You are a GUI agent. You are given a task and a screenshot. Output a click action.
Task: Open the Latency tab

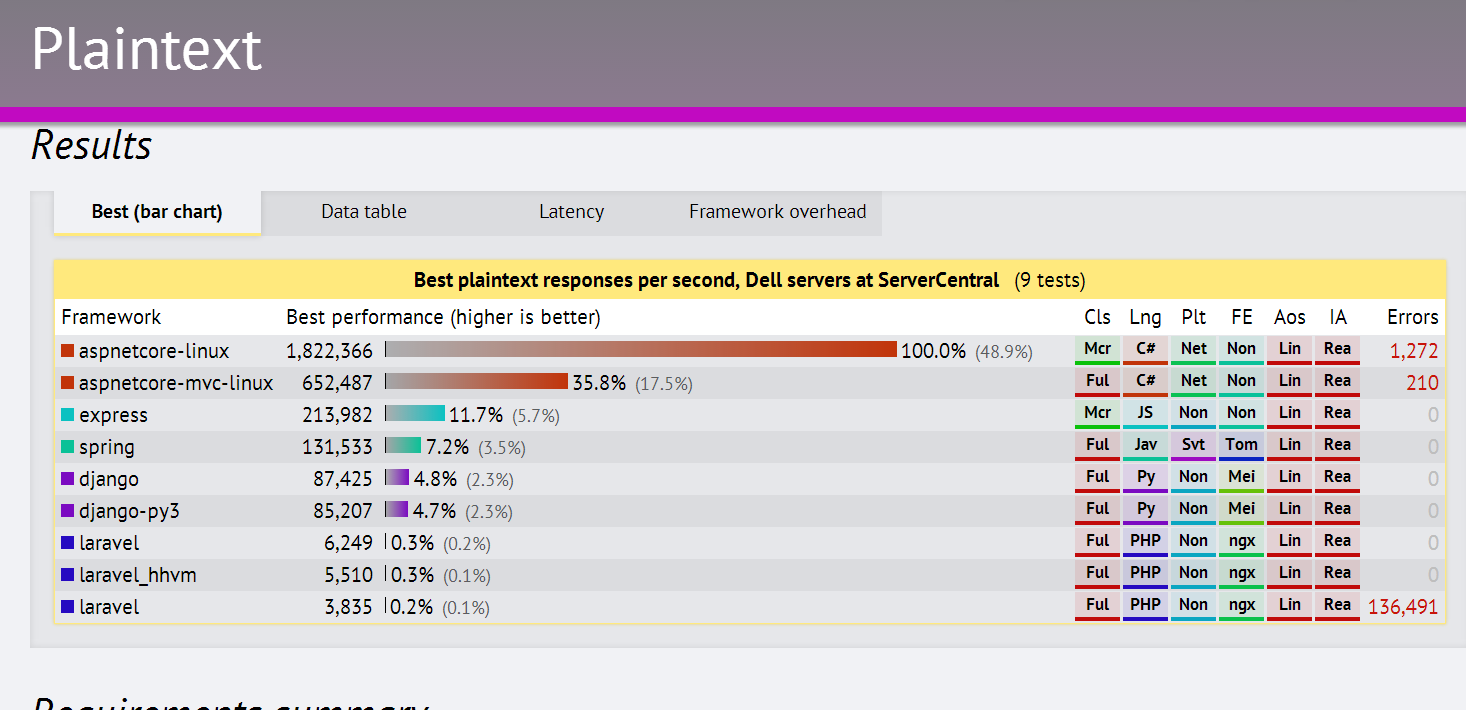[x=571, y=212]
